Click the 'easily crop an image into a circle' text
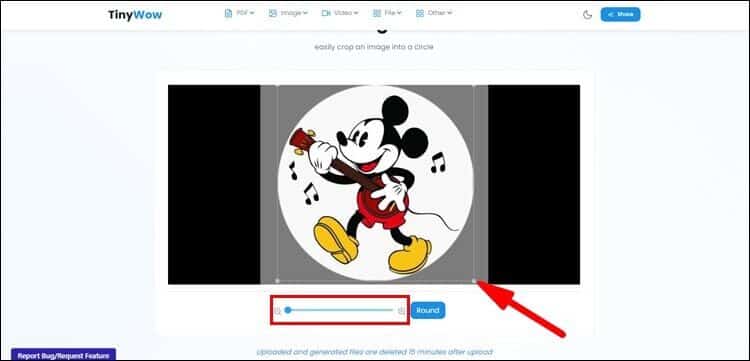 [374, 47]
